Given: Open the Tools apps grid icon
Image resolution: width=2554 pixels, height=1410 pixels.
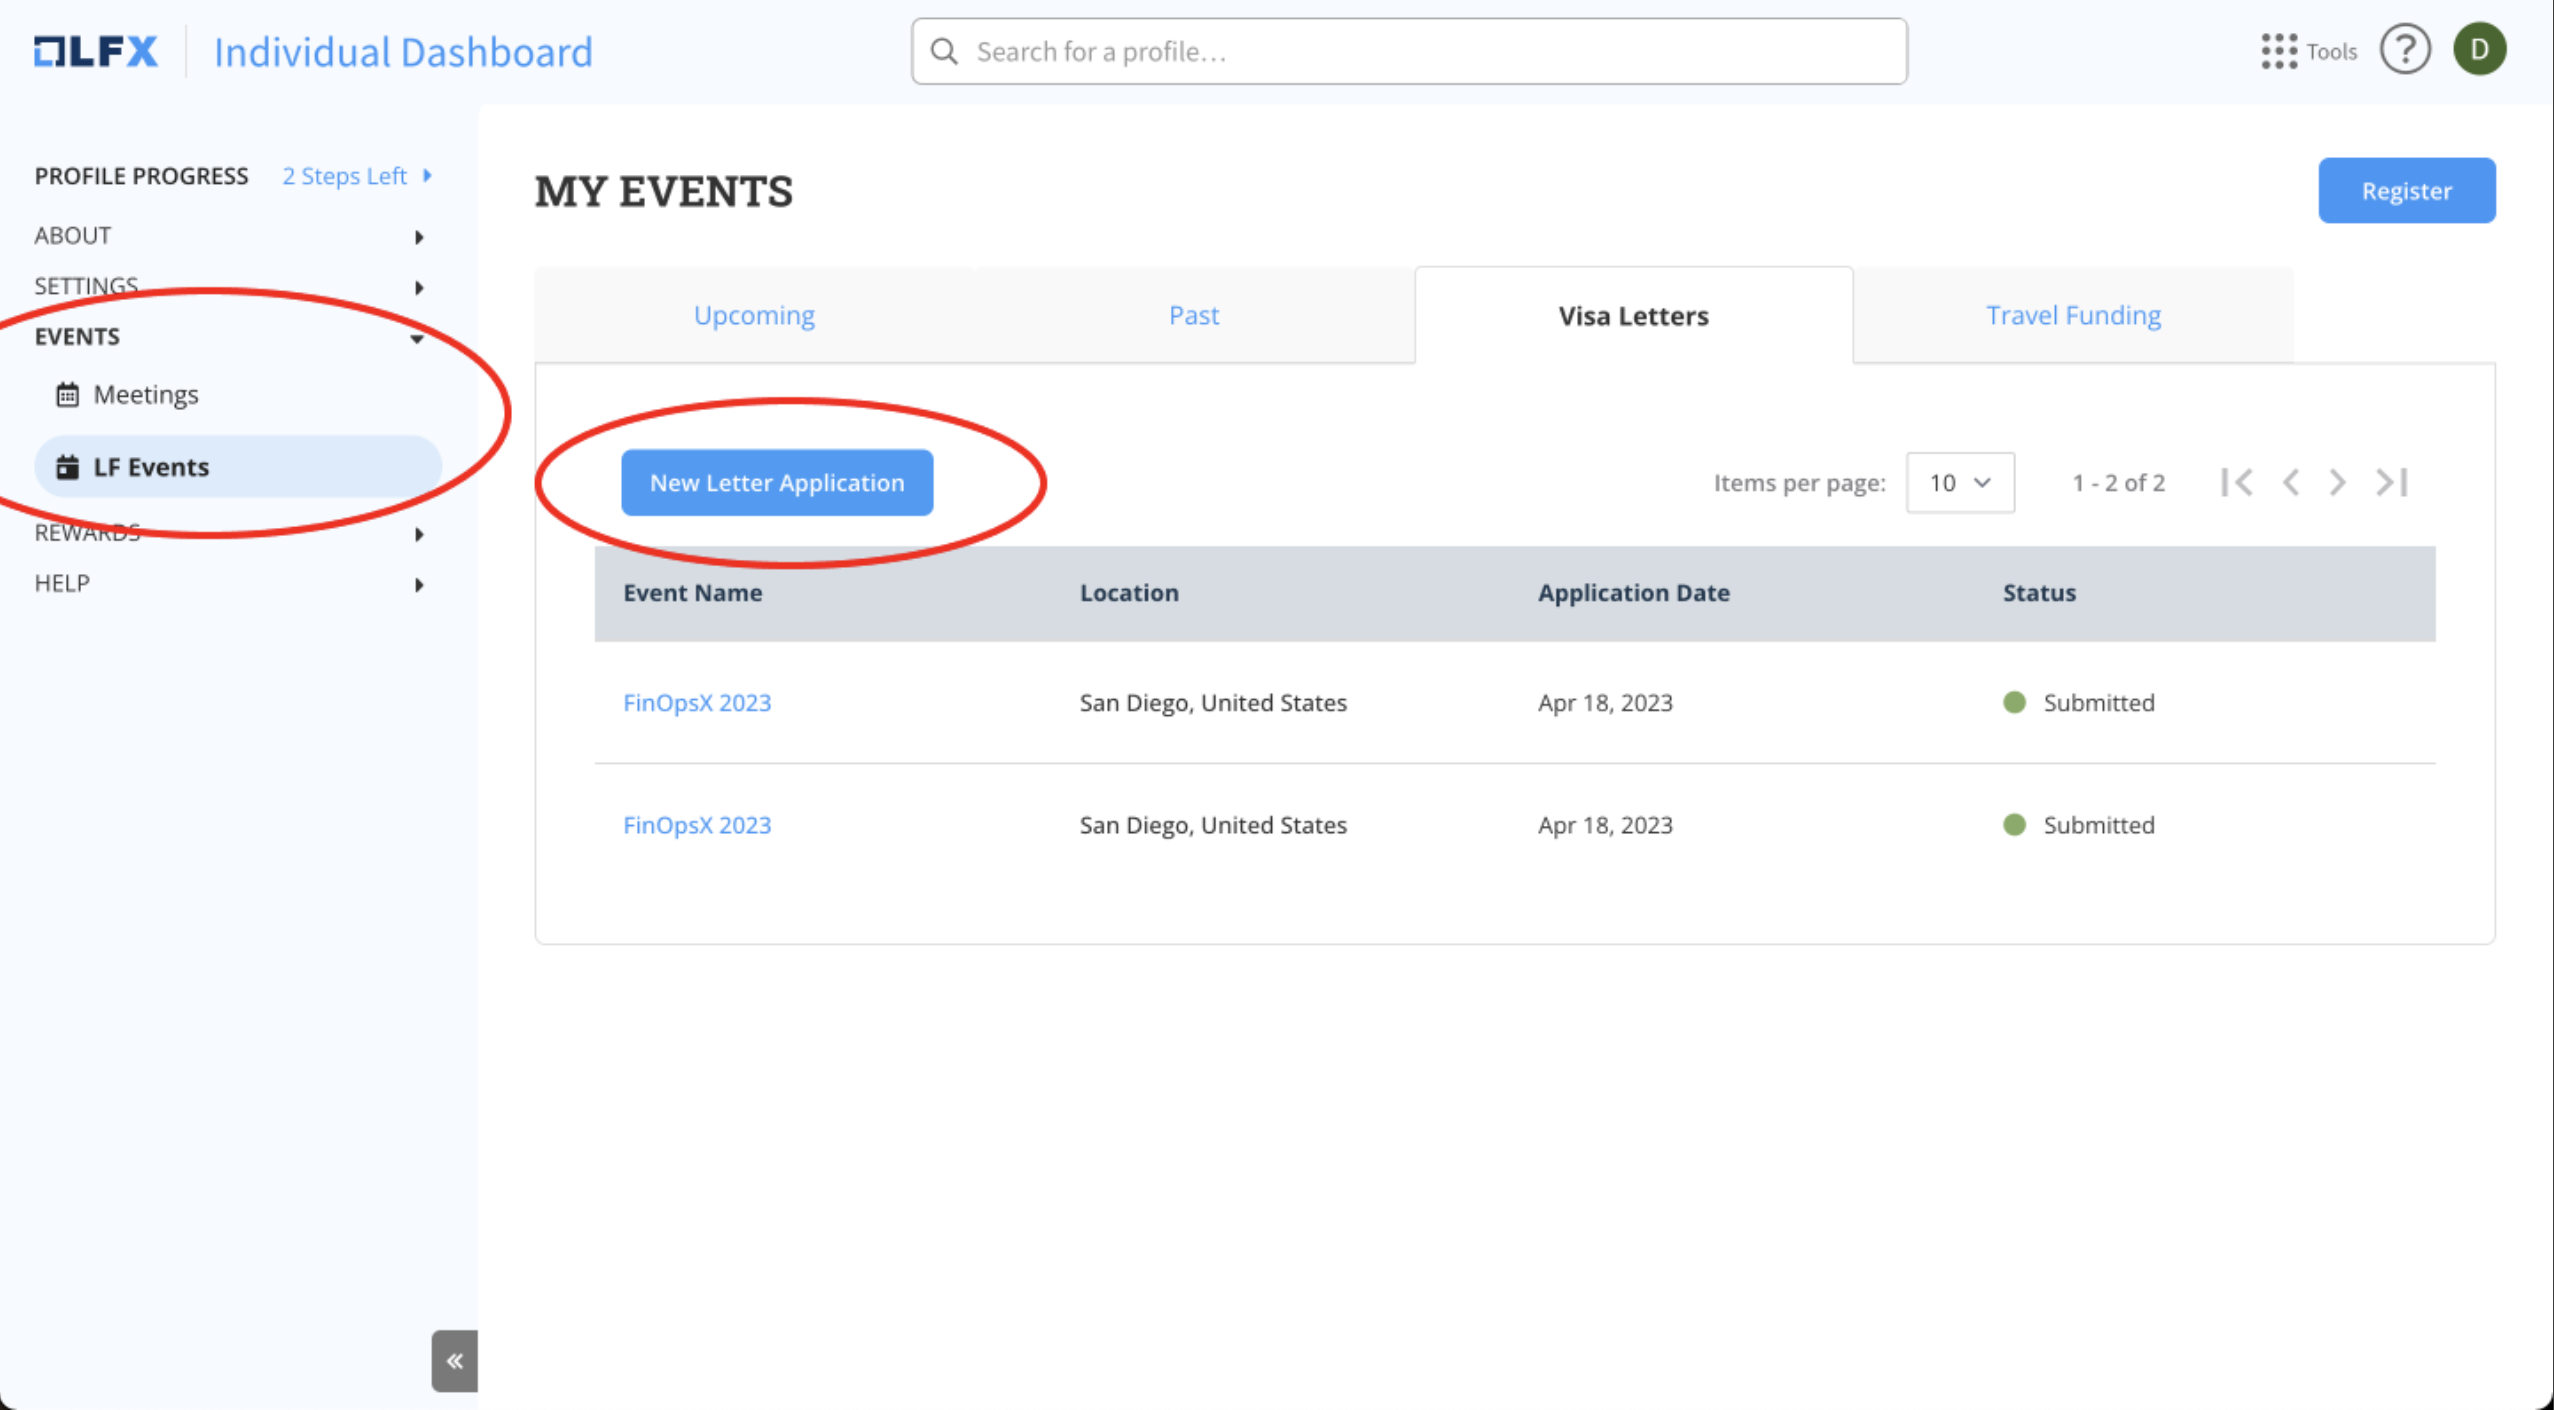Looking at the screenshot, I should [x=2278, y=51].
